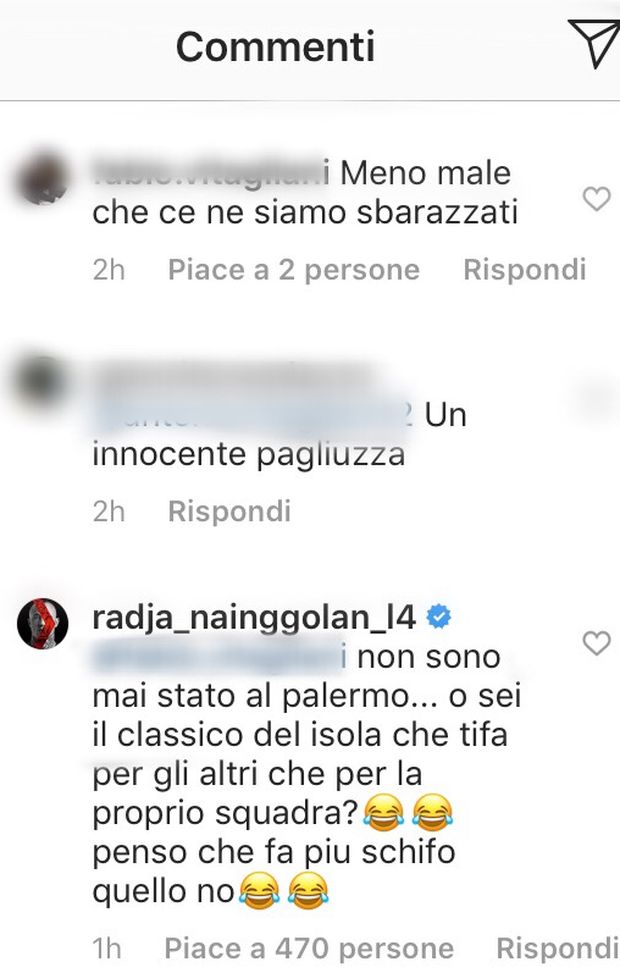The width and height of the screenshot is (620, 973).
Task: Tap the Commenti header title
Action: [x=276, y=47]
